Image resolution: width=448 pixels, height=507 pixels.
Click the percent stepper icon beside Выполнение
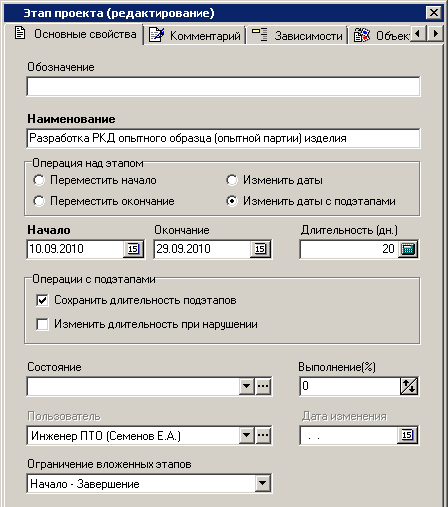409,386
